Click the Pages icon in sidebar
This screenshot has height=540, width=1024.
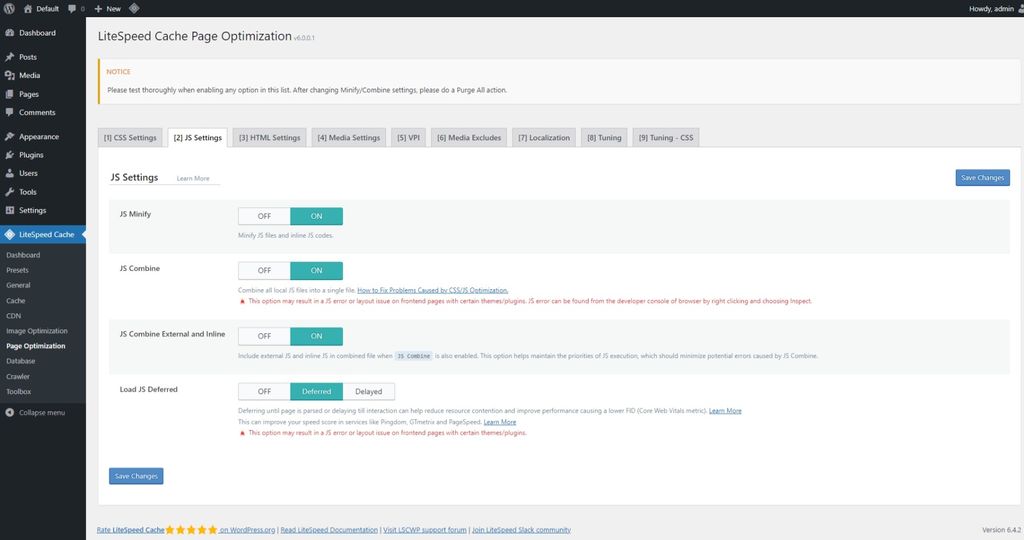(10, 94)
